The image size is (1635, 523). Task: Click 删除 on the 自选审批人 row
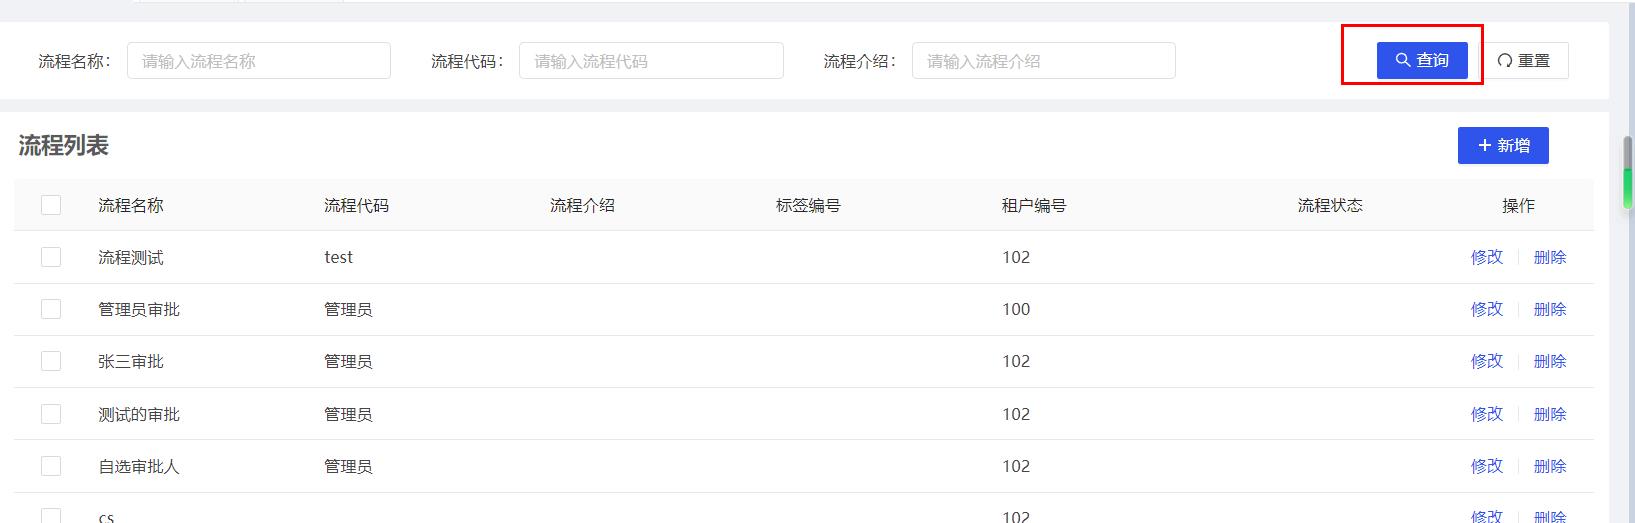pos(1550,466)
